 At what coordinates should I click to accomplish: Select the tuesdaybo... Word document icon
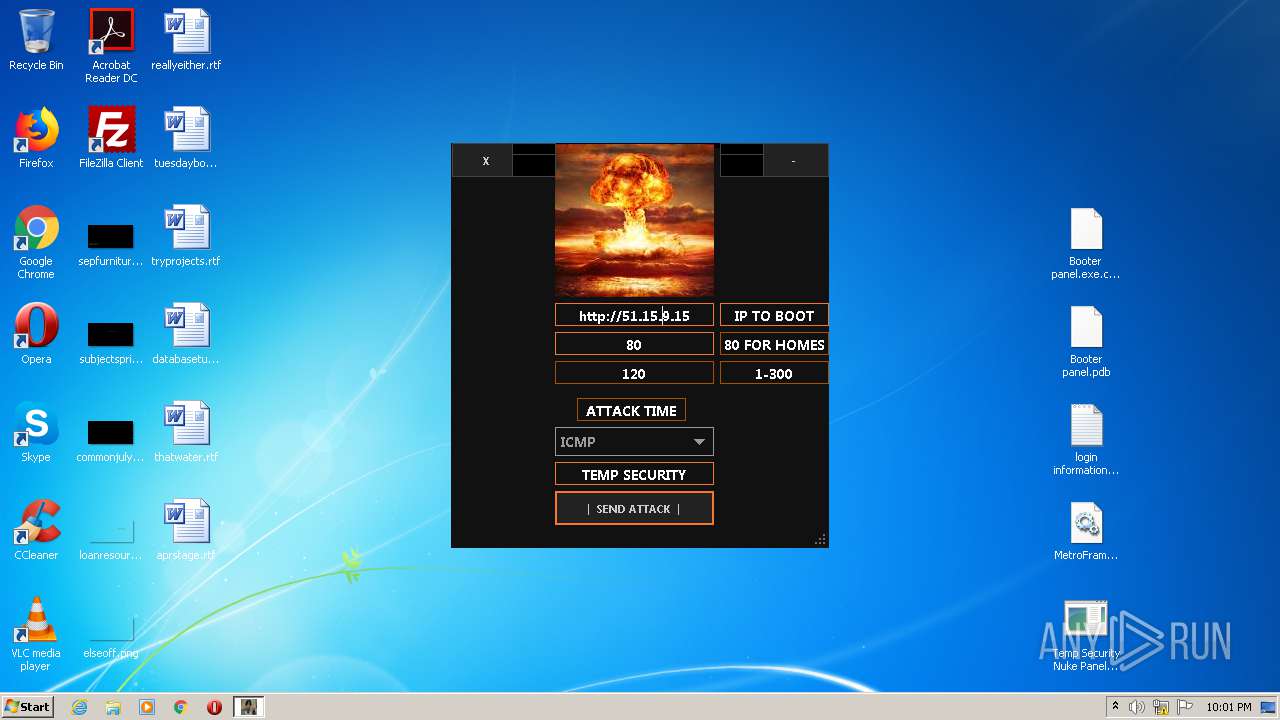[x=186, y=138]
